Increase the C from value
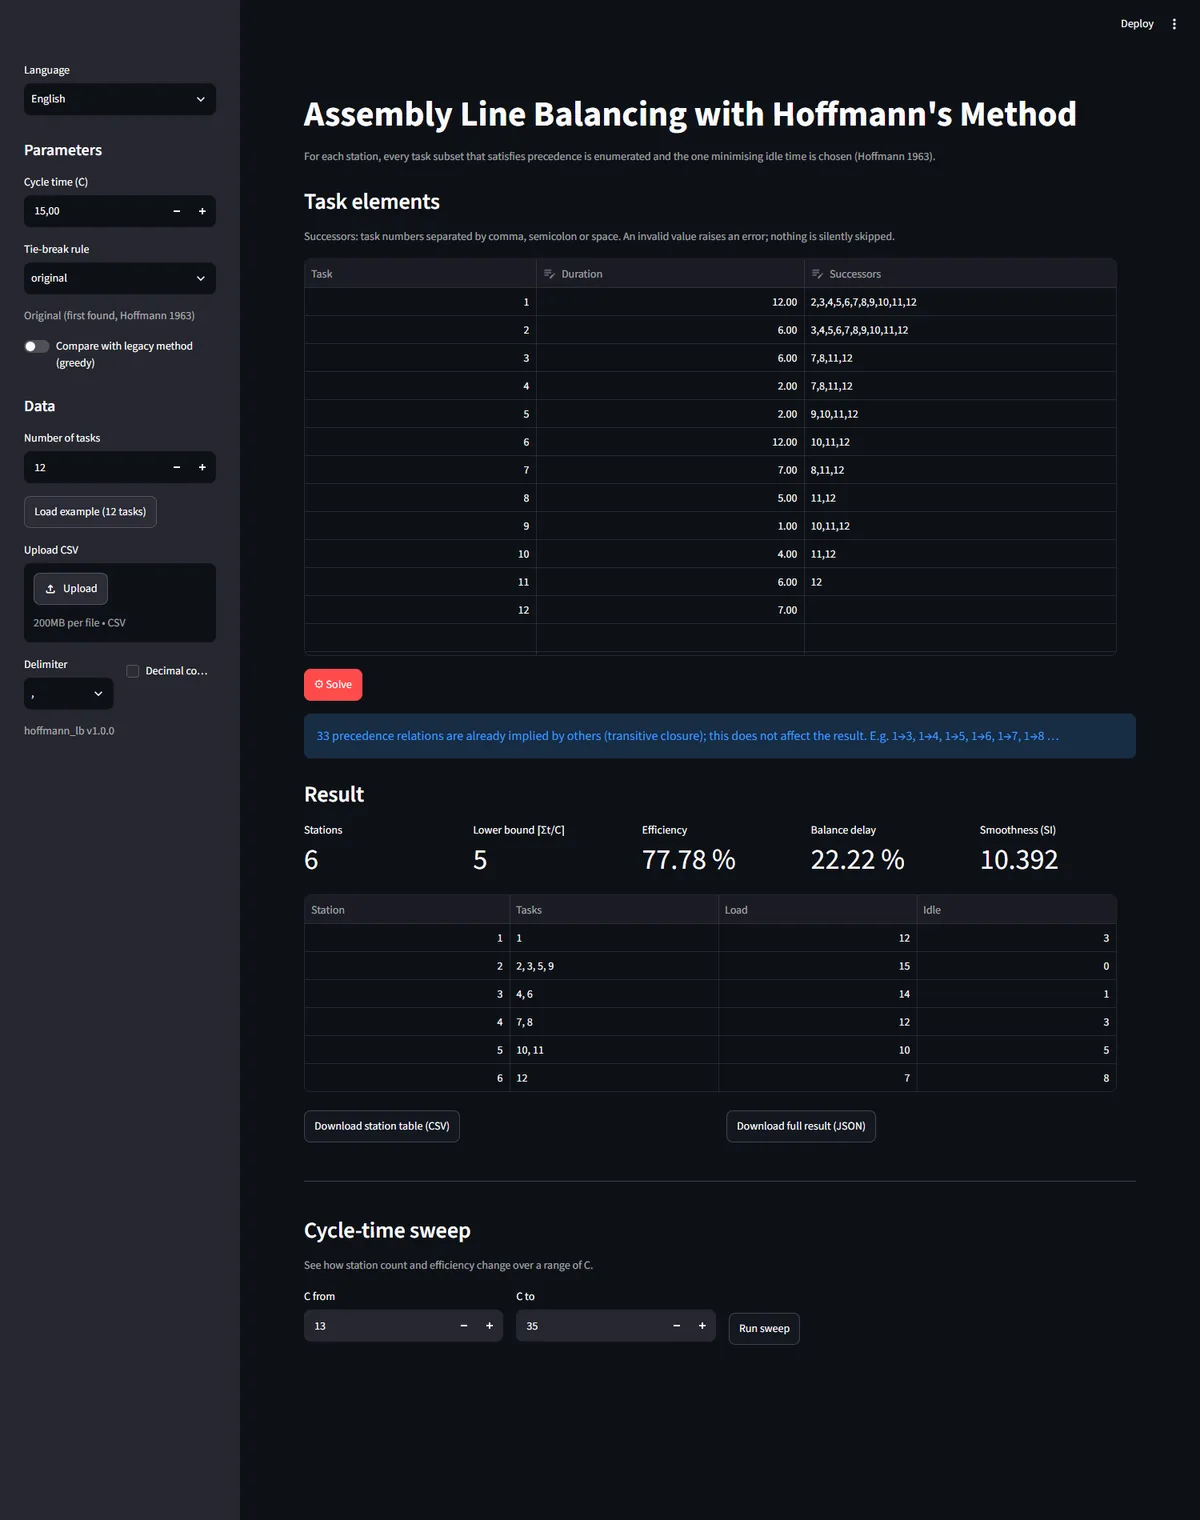The image size is (1200, 1520). click(x=489, y=1326)
